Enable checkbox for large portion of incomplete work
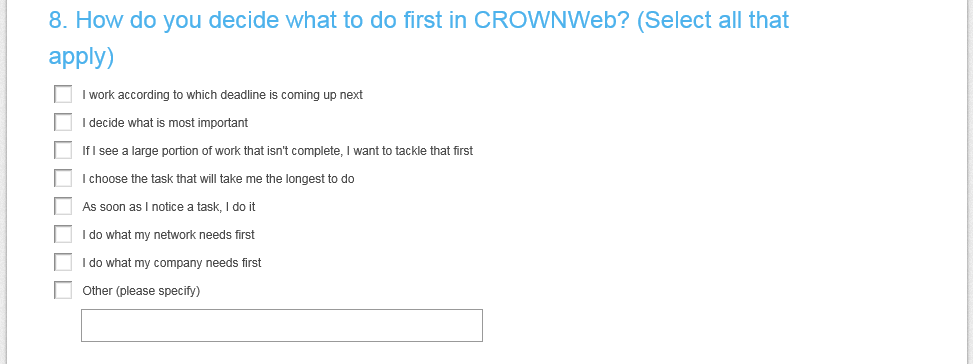This screenshot has height=364, width=973. coord(63,150)
